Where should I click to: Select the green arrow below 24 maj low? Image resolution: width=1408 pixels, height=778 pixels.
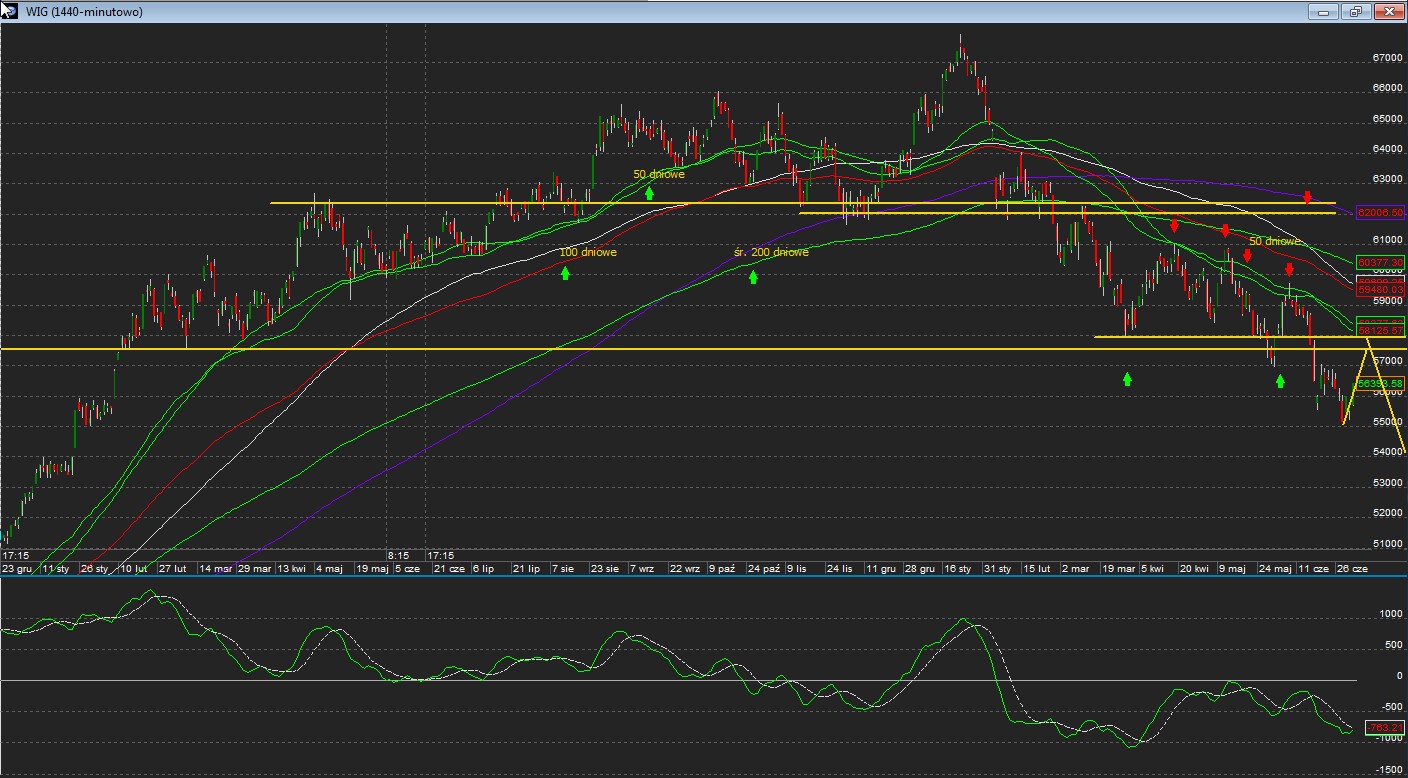point(1280,381)
